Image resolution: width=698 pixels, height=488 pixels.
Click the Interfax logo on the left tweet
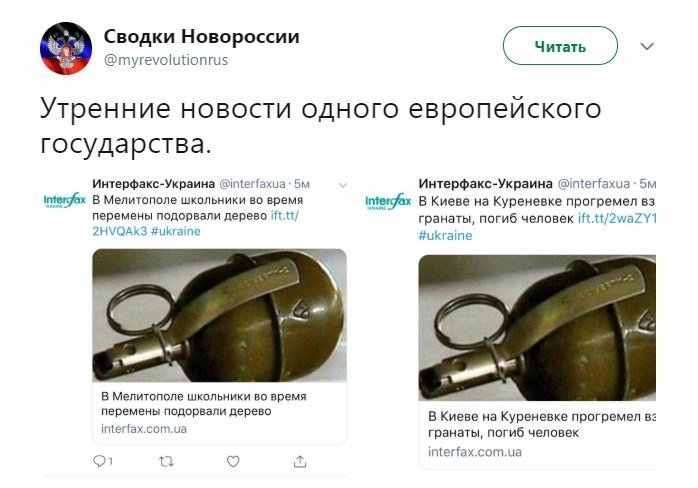click(65, 201)
